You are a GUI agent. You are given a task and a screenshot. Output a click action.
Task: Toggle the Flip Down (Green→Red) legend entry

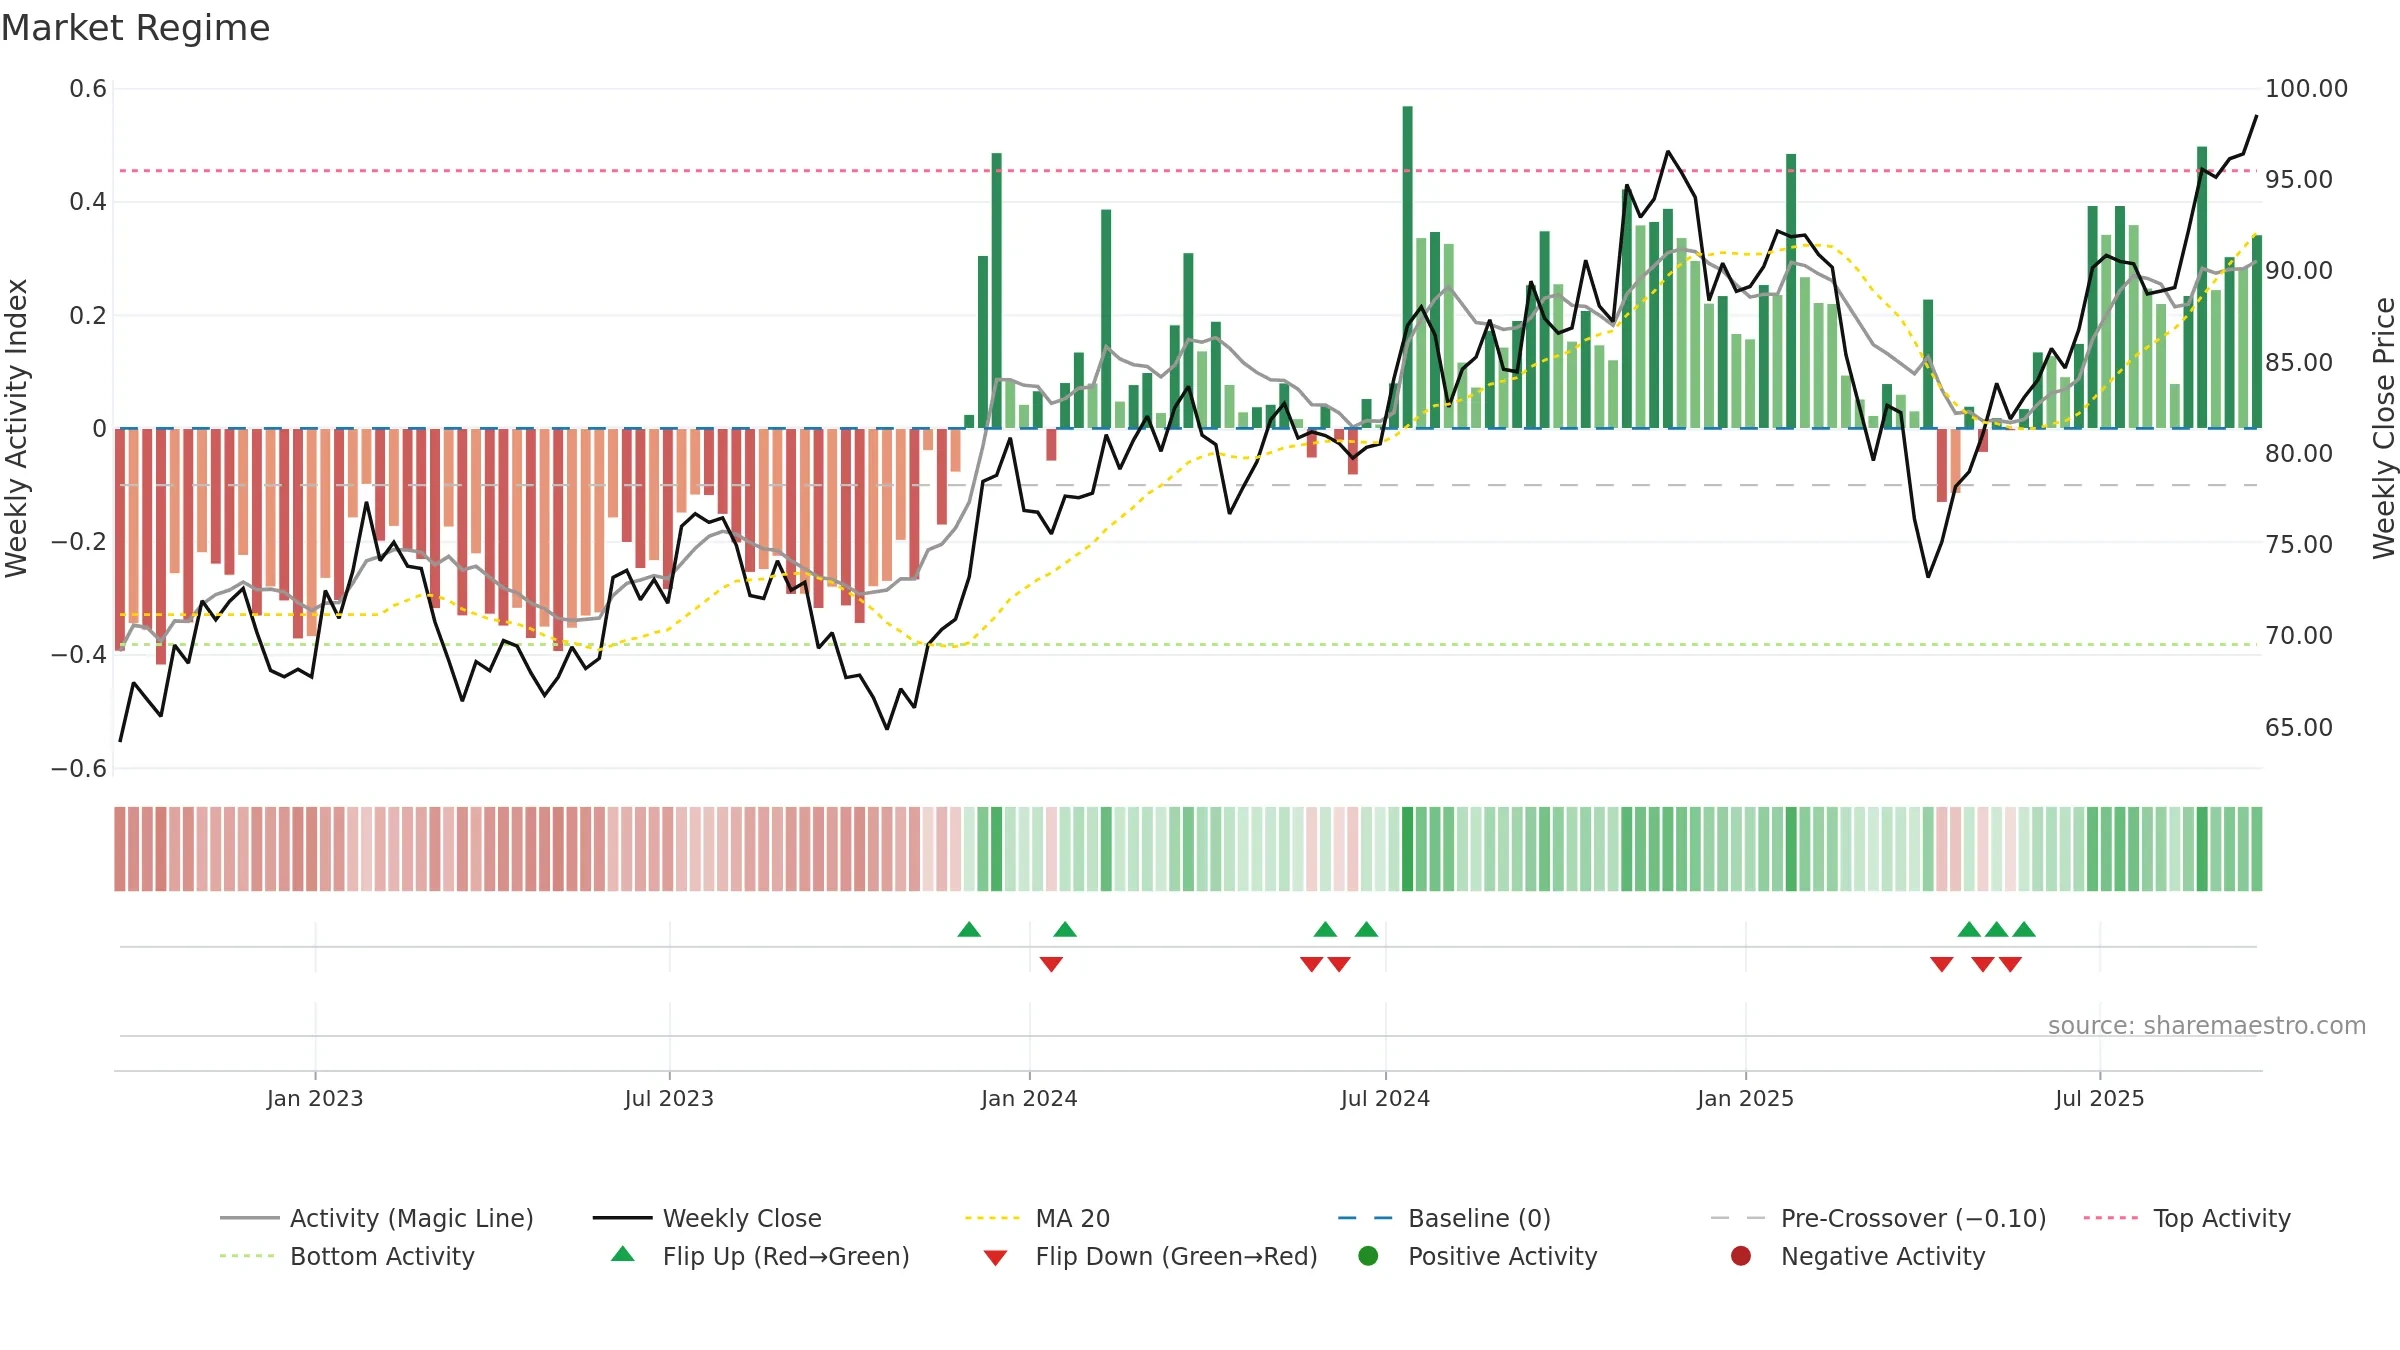(x=1150, y=1256)
